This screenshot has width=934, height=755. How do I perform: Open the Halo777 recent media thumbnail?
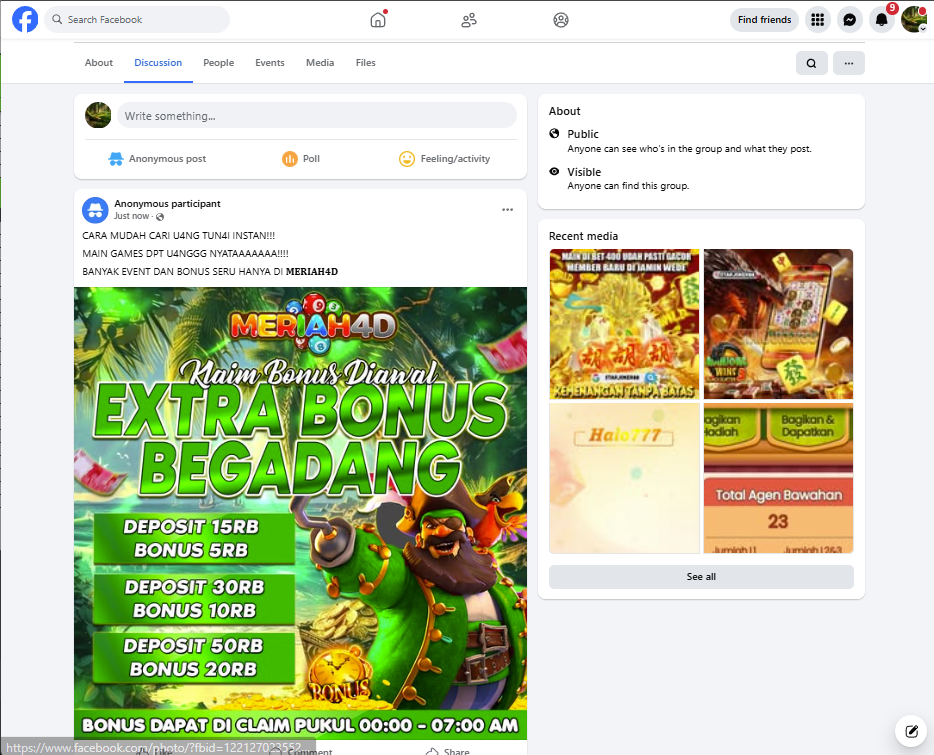pos(624,478)
